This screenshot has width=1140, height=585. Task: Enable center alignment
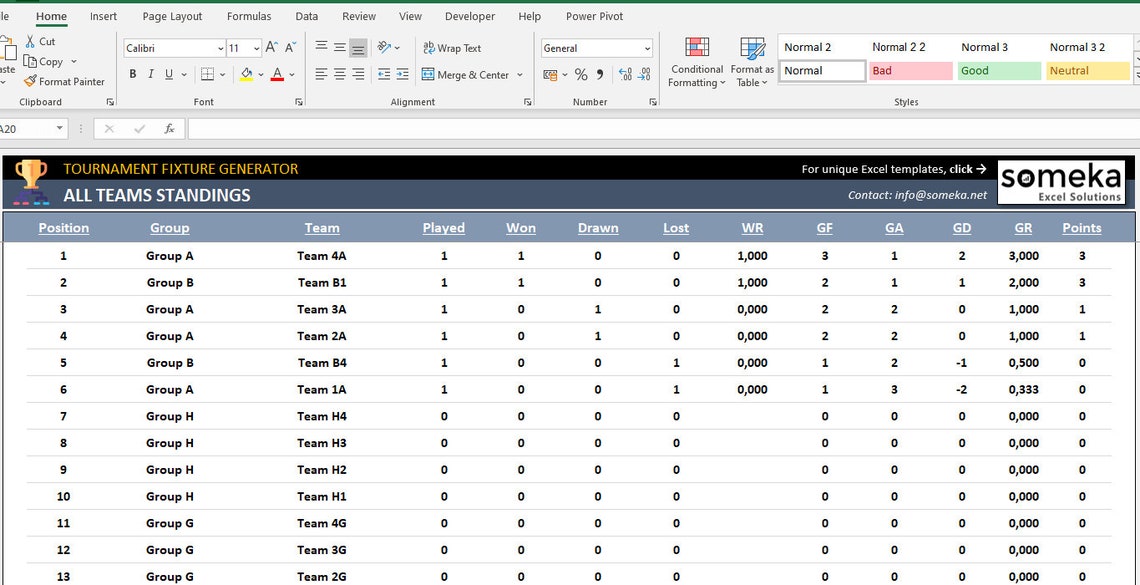(339, 74)
